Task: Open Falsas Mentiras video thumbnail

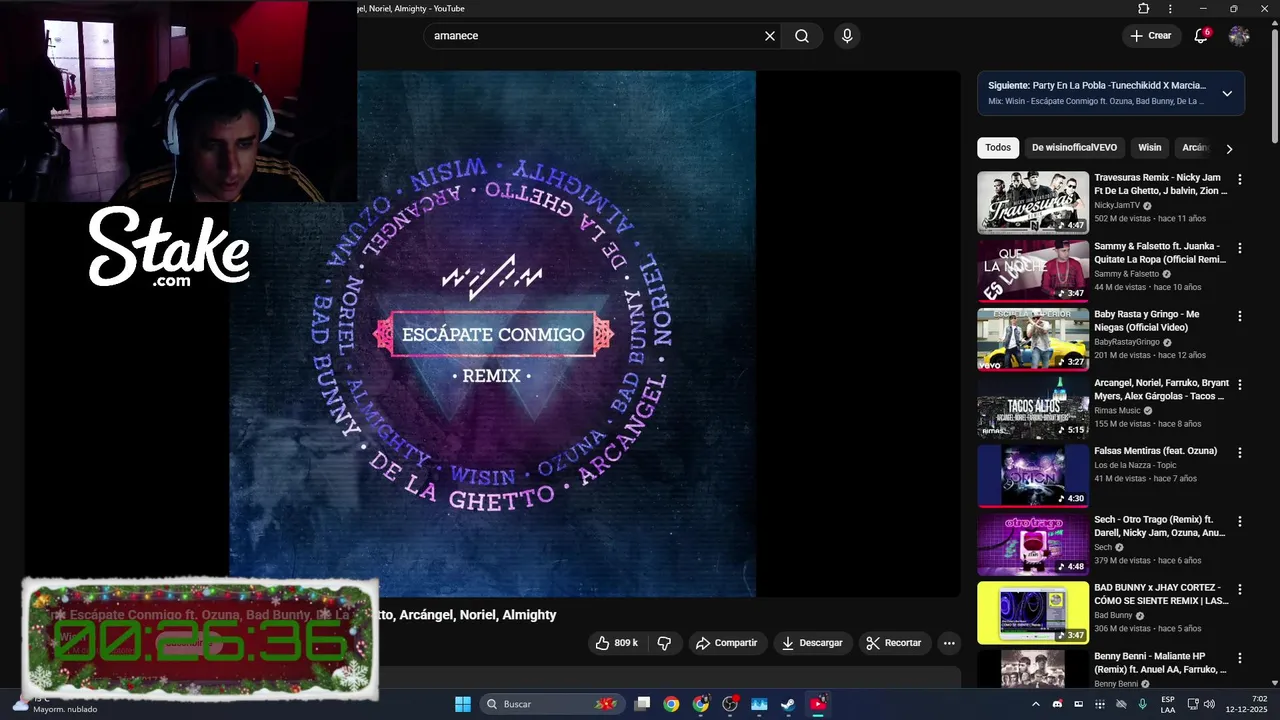Action: pos(1033,476)
